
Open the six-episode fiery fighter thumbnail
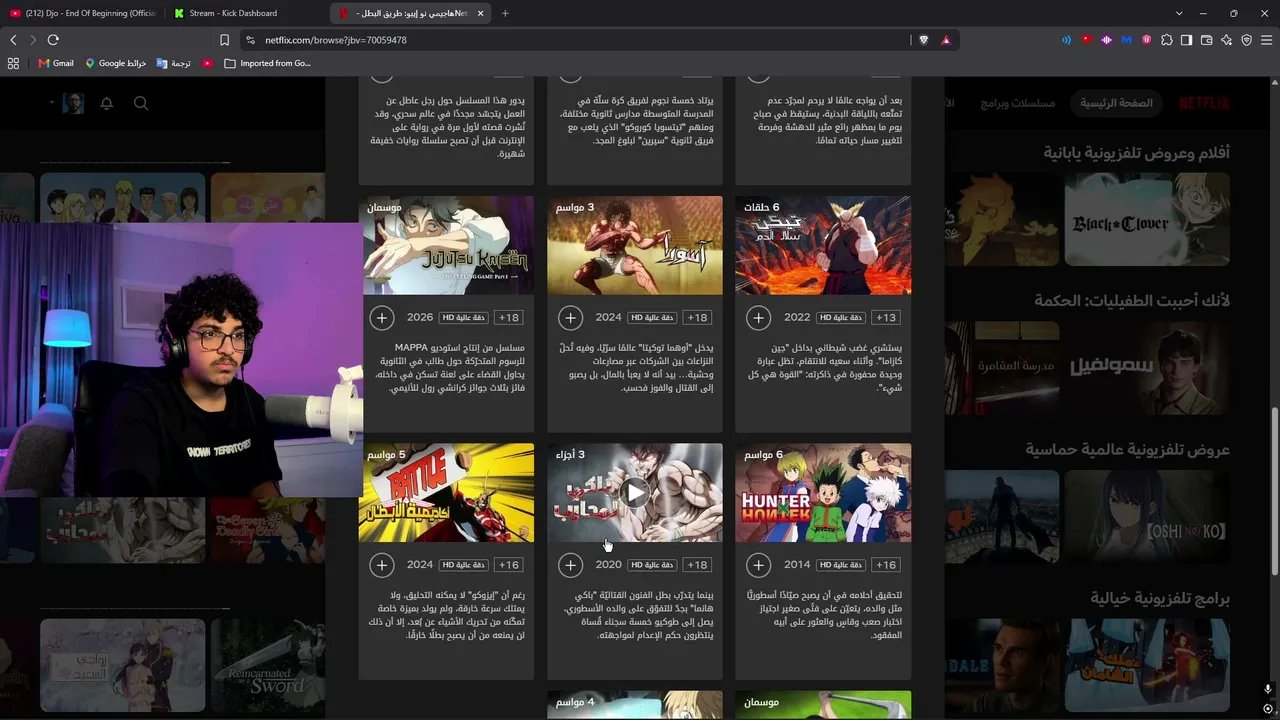click(x=823, y=245)
